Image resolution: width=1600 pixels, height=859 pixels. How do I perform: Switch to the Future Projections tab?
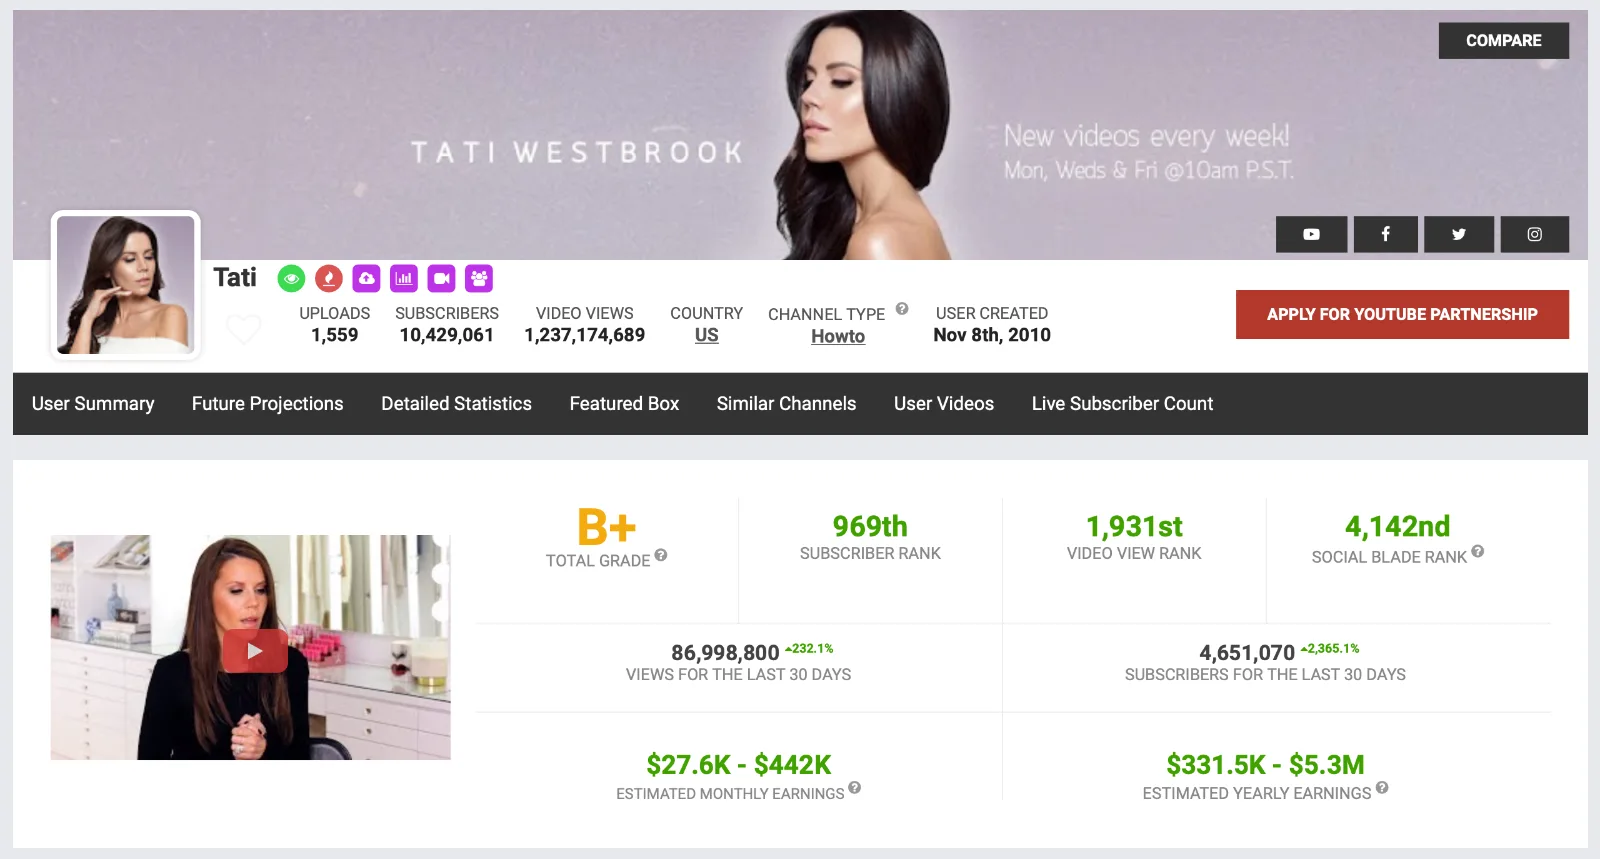click(267, 404)
